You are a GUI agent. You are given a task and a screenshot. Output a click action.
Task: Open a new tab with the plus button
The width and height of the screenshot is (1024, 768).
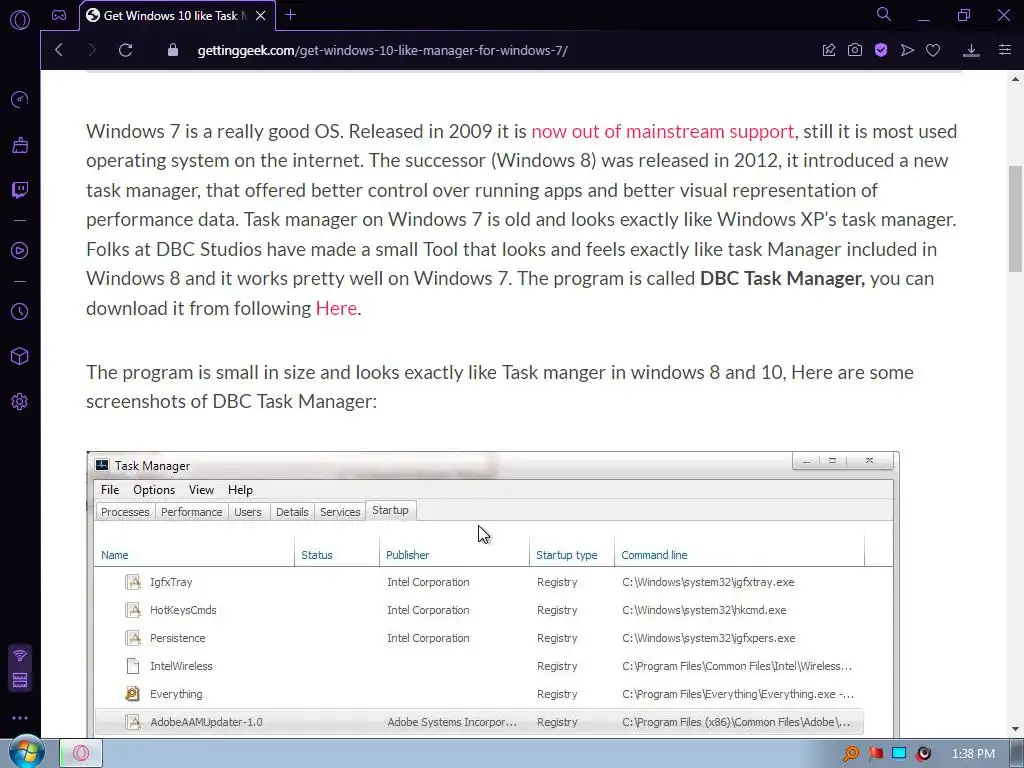pos(291,15)
